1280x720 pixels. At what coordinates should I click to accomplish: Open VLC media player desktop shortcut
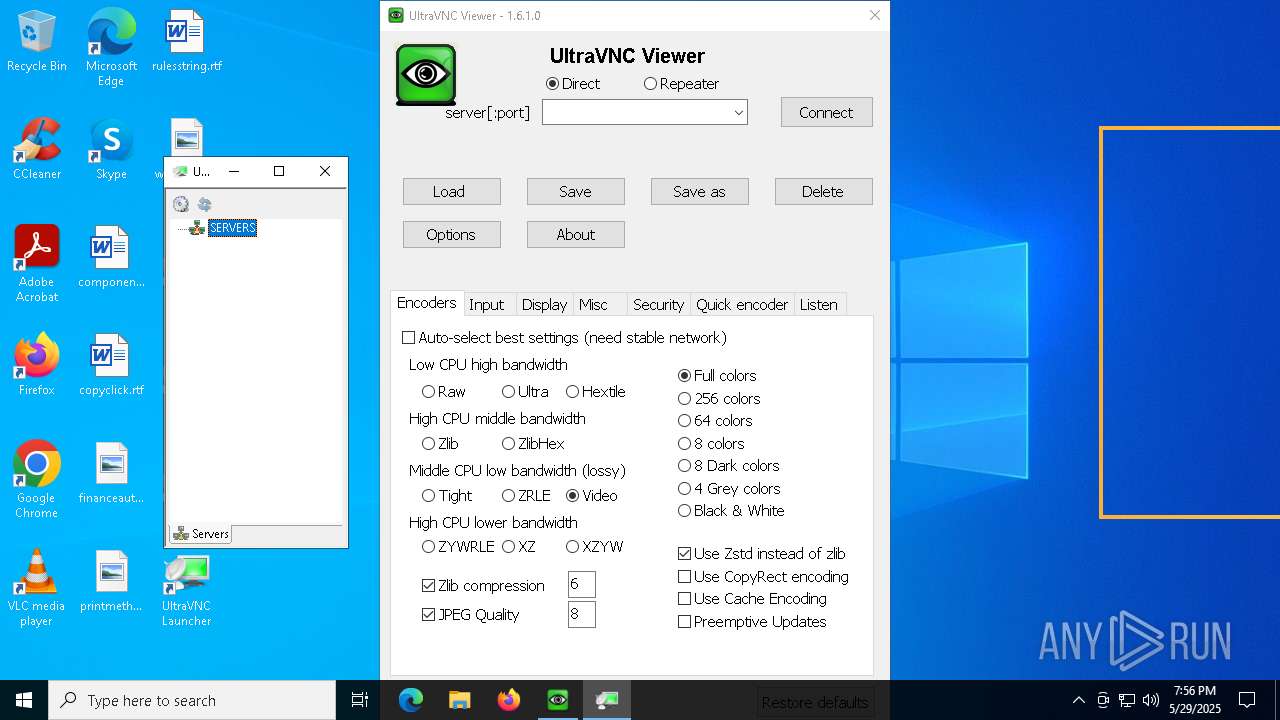(x=37, y=588)
